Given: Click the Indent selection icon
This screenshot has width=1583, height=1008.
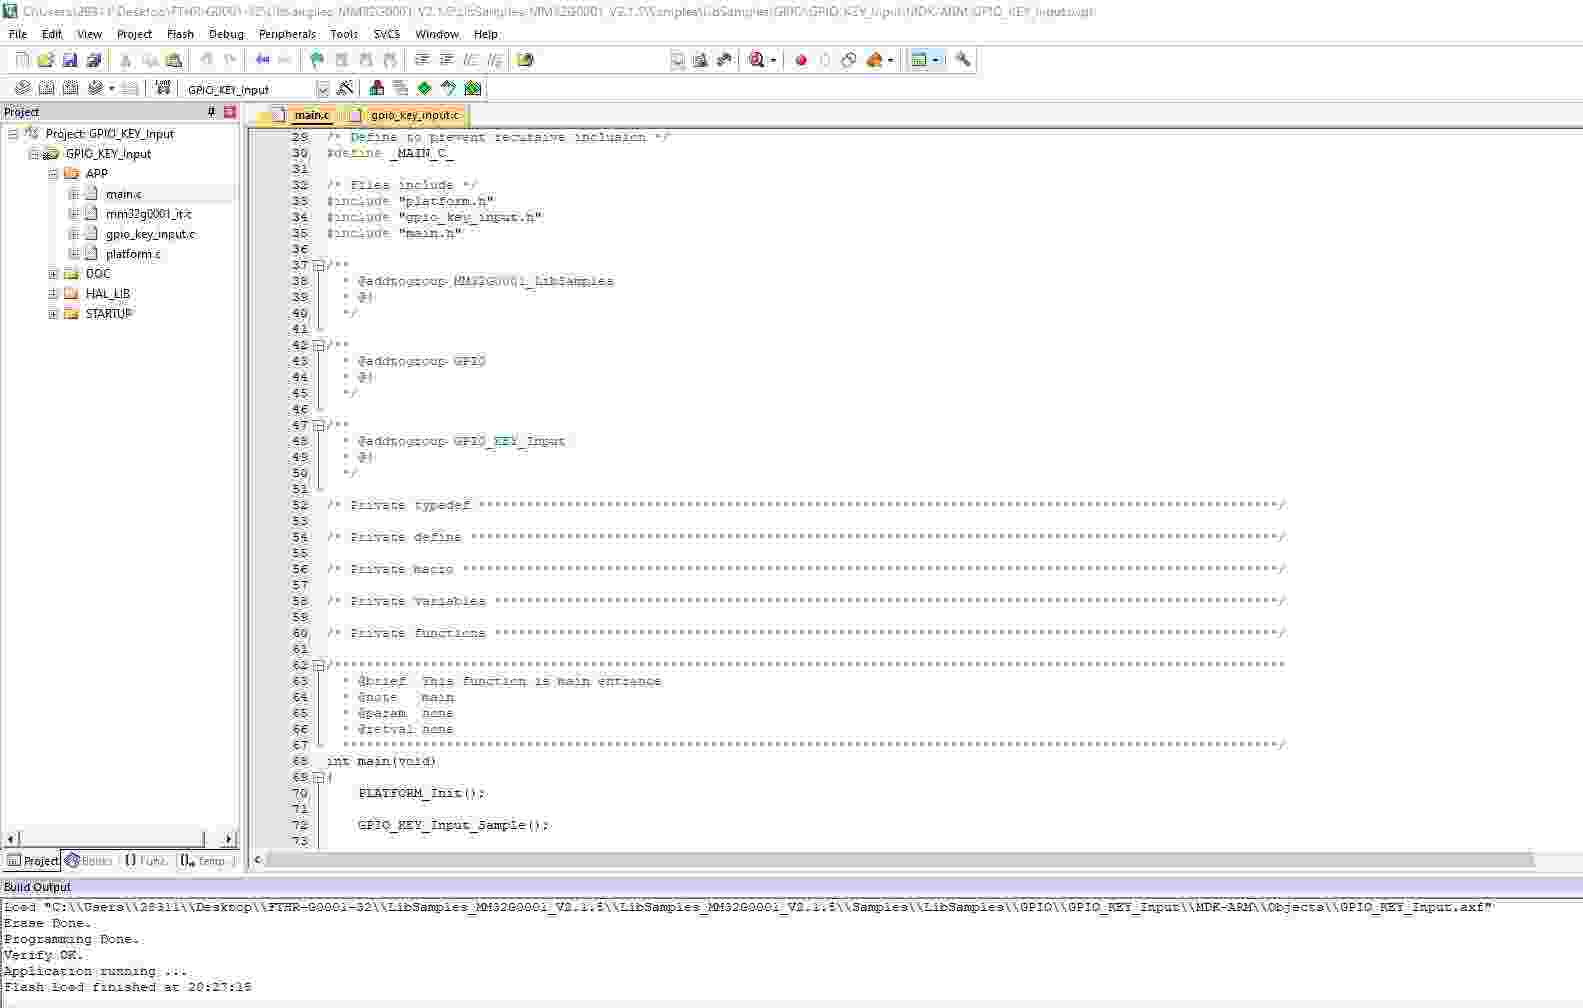Looking at the screenshot, I should (422, 60).
